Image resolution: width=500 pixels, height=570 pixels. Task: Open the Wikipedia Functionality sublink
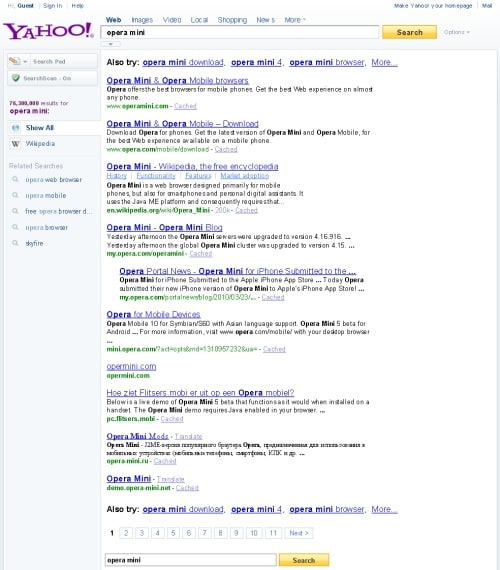(x=156, y=176)
